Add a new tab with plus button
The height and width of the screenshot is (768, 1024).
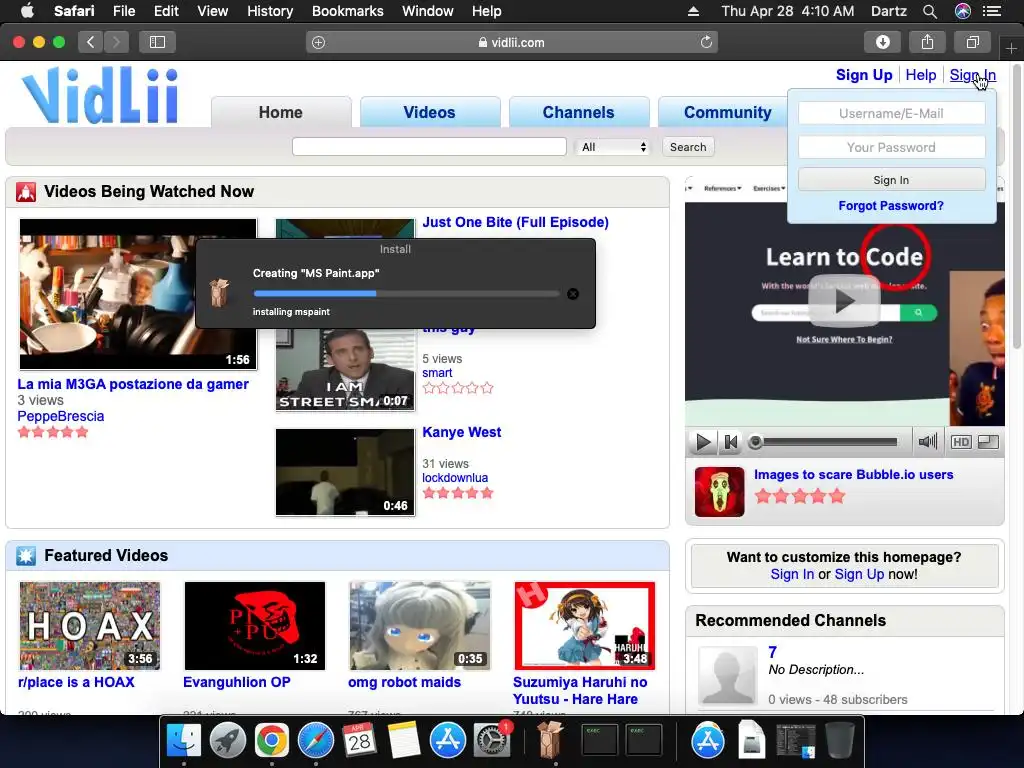pos(1011,48)
